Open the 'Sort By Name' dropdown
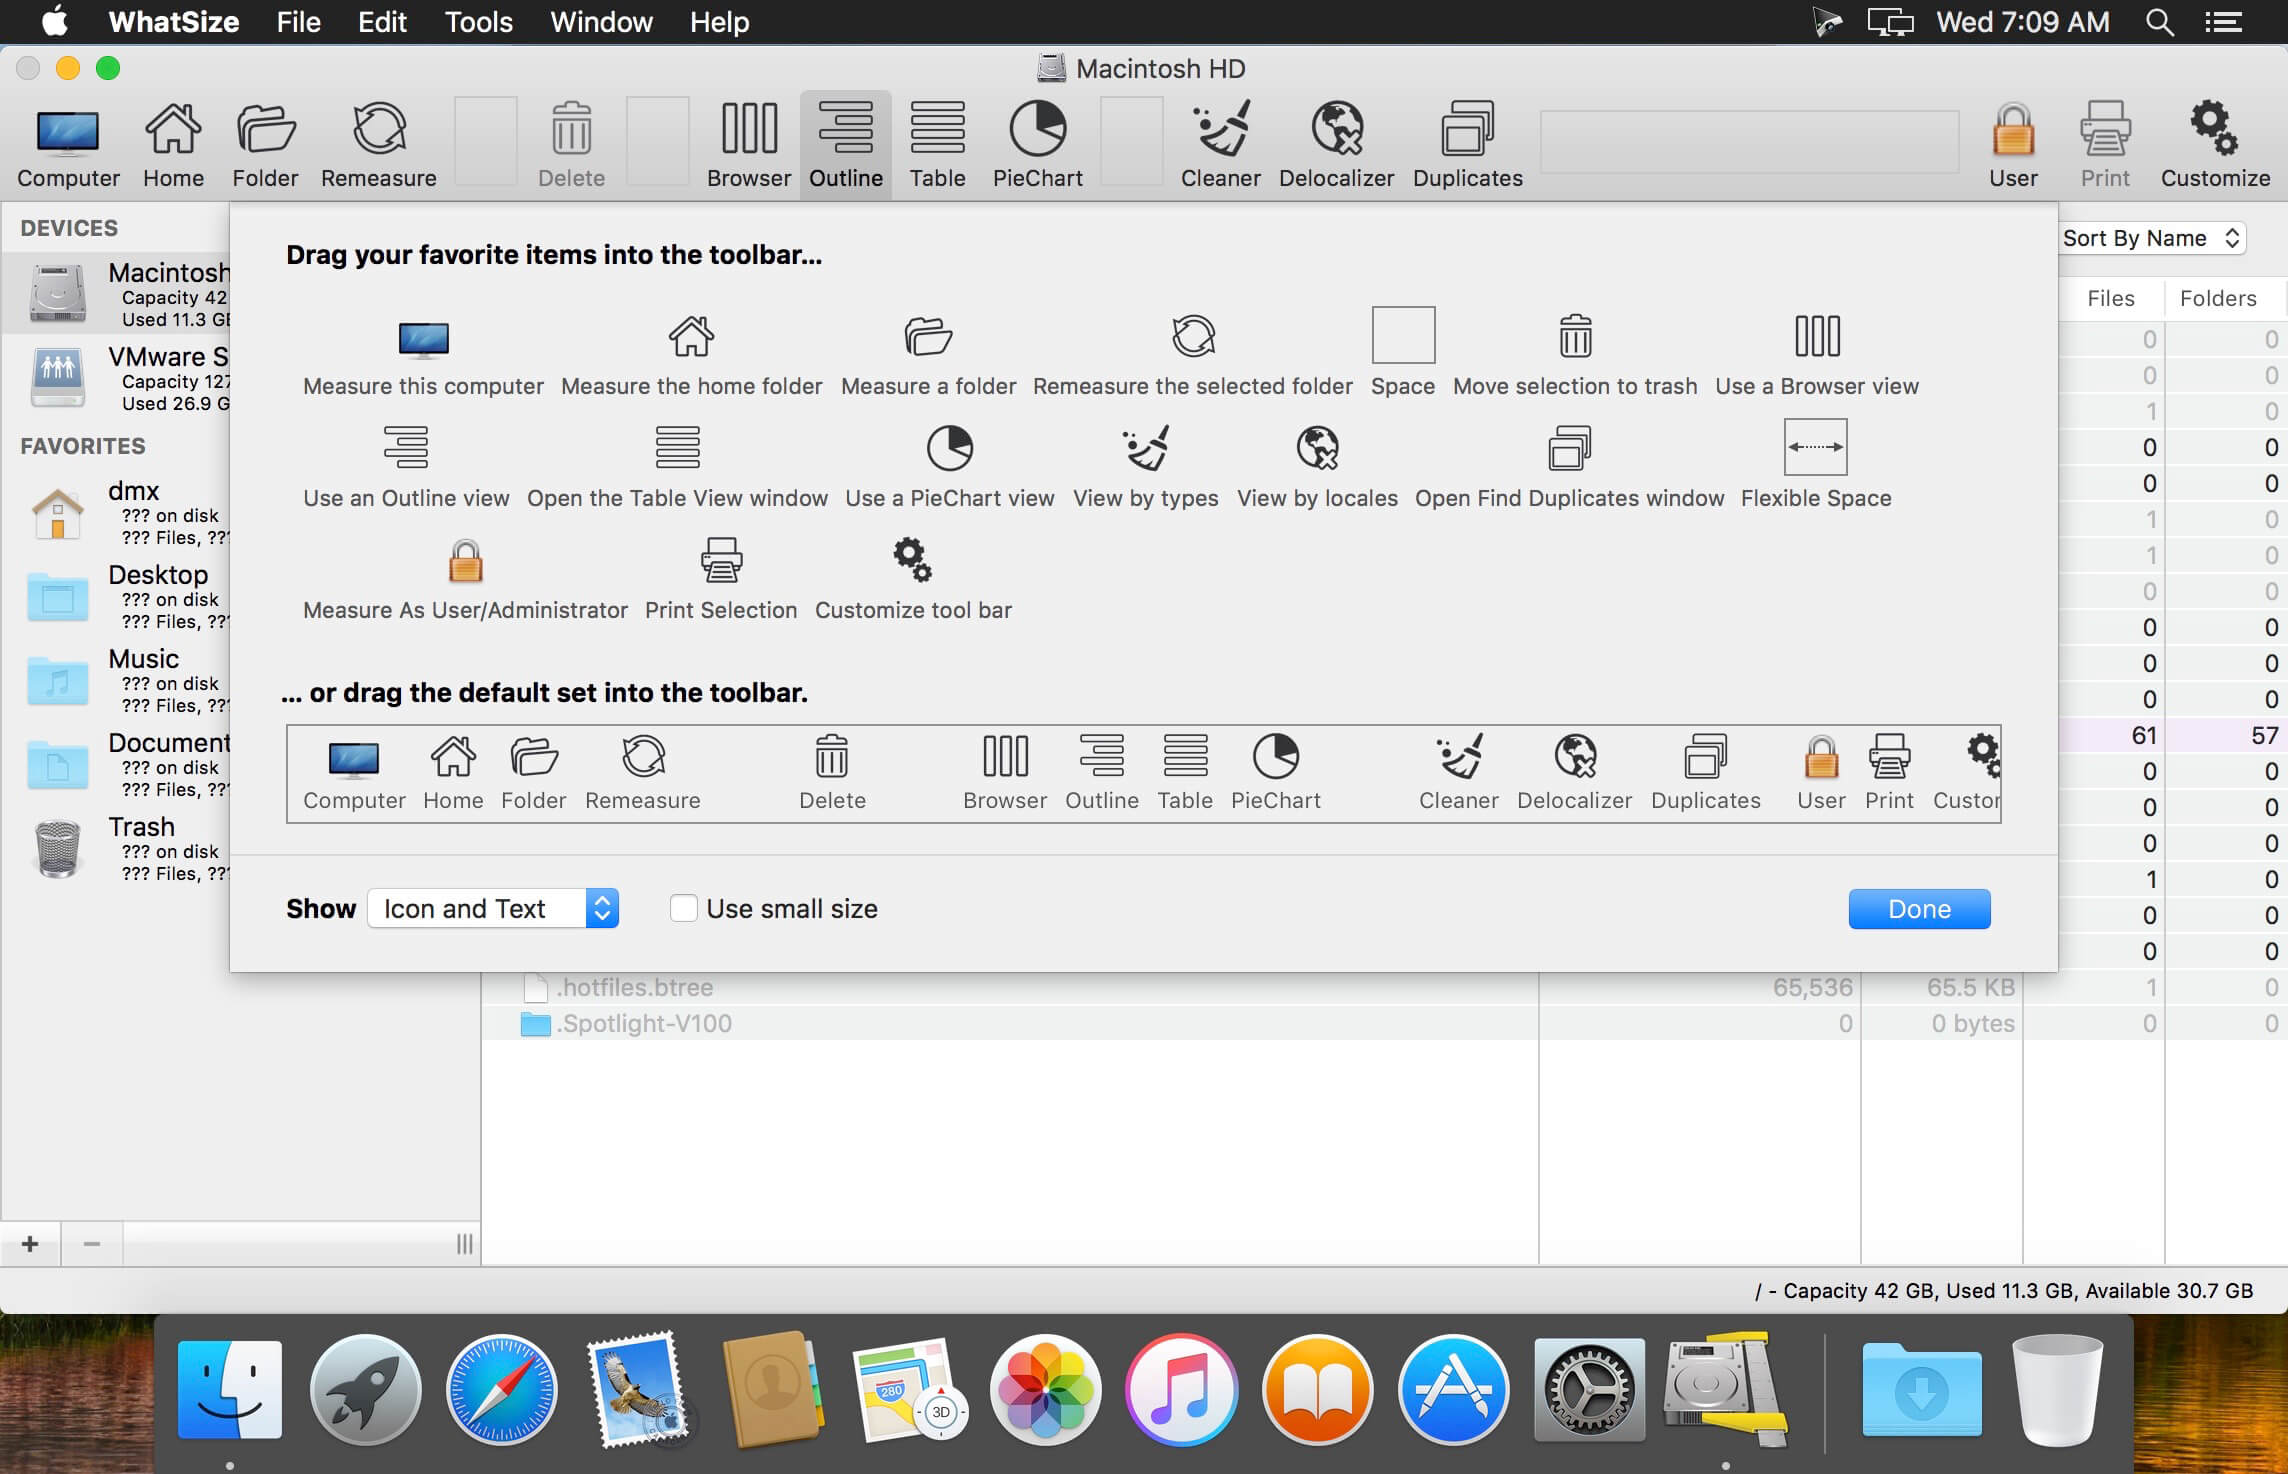 (x=2151, y=238)
